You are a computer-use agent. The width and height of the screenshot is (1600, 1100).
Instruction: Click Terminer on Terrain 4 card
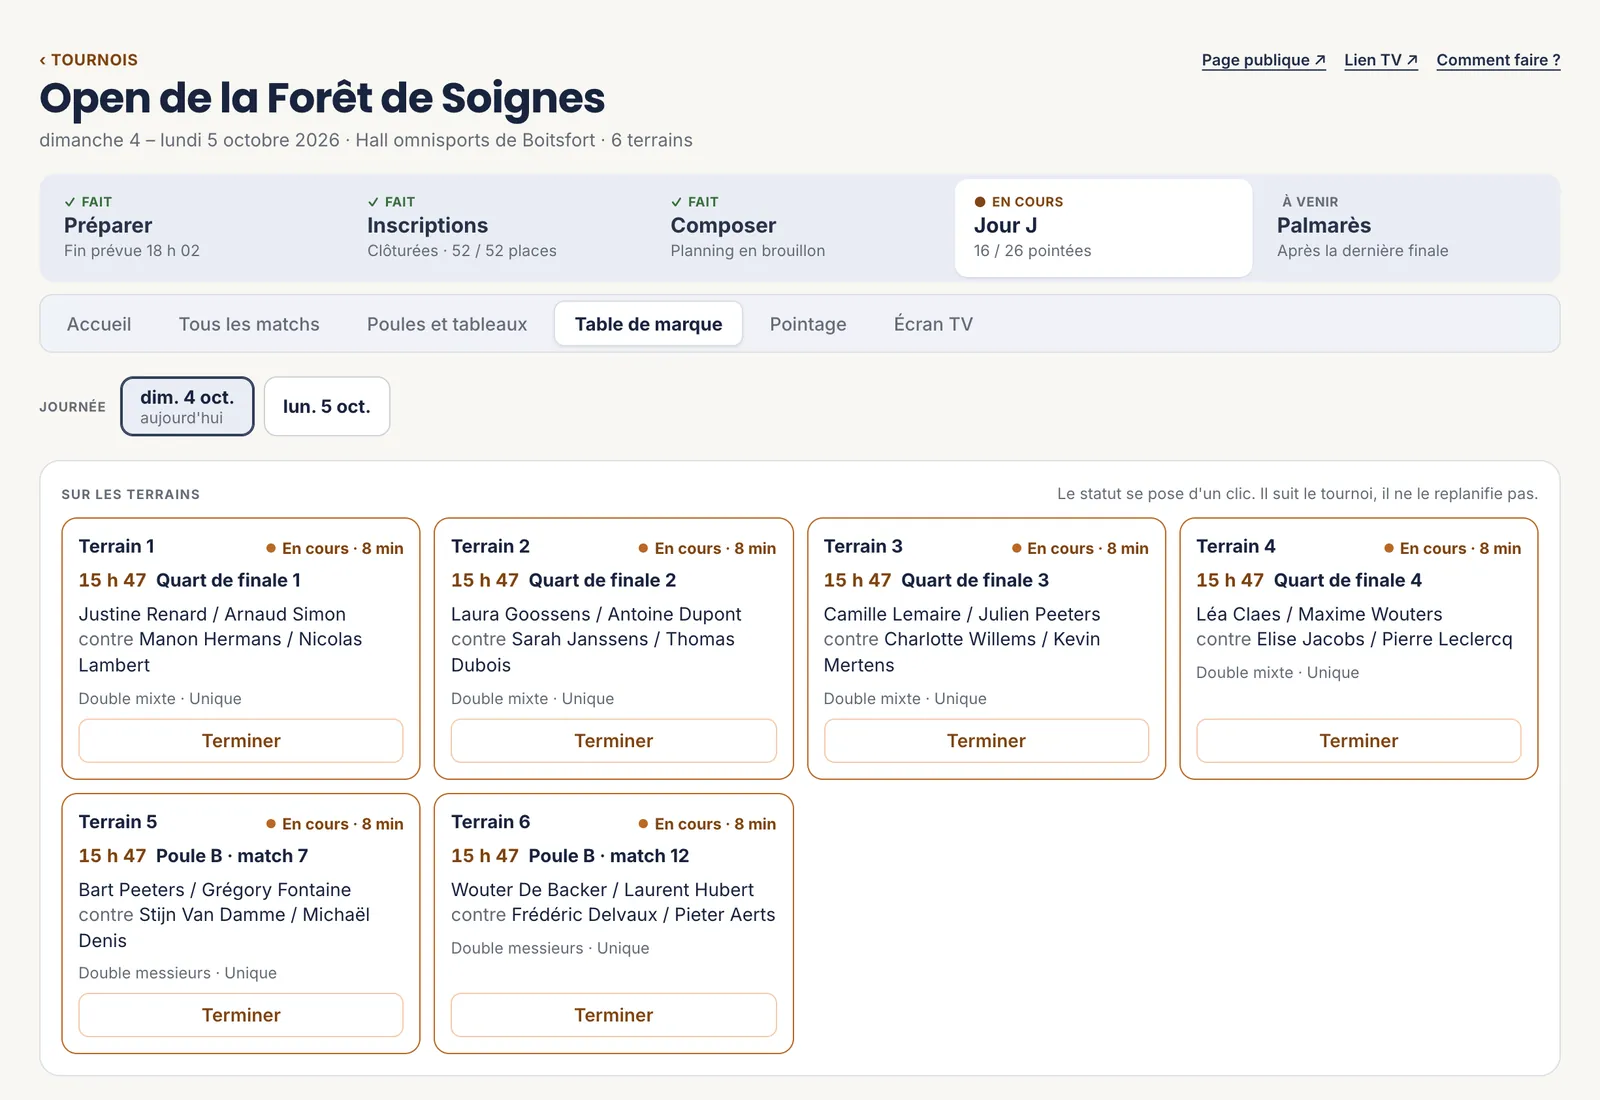point(1358,741)
